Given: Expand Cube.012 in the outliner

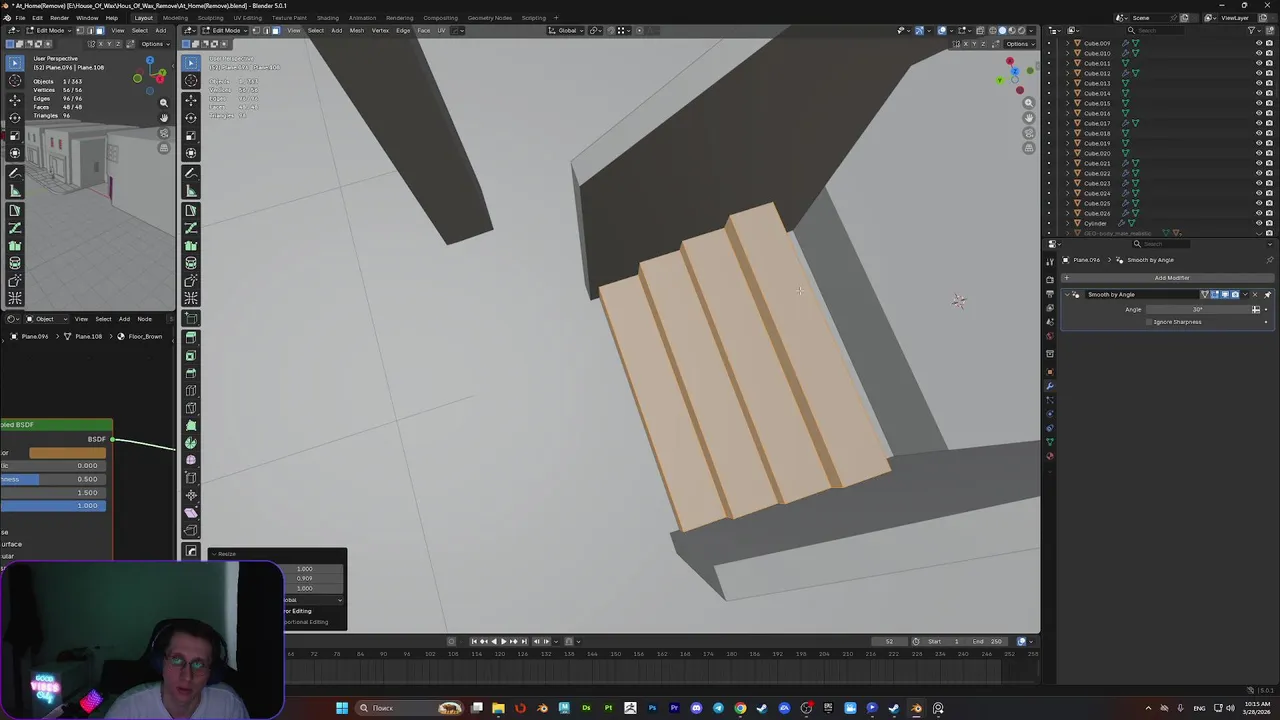Looking at the screenshot, I should tap(1067, 73).
